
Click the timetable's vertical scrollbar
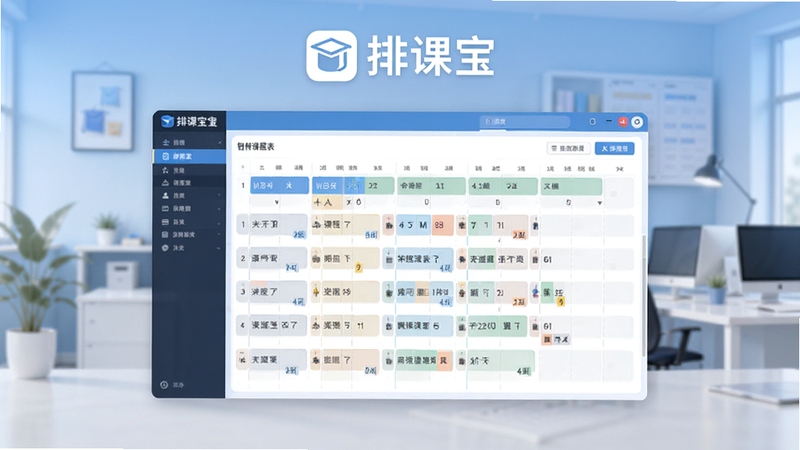click(644, 296)
